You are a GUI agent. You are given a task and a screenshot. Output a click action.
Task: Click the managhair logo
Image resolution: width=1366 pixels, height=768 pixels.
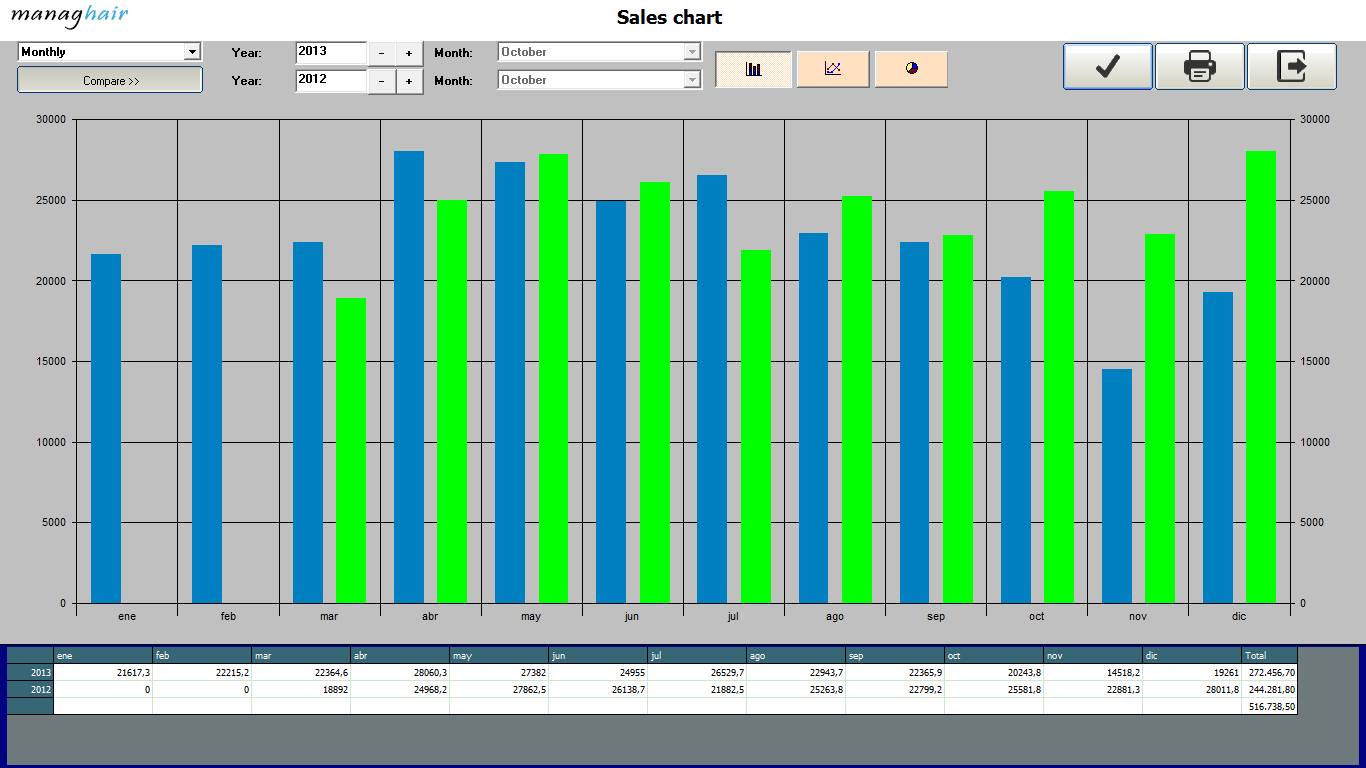(69, 16)
